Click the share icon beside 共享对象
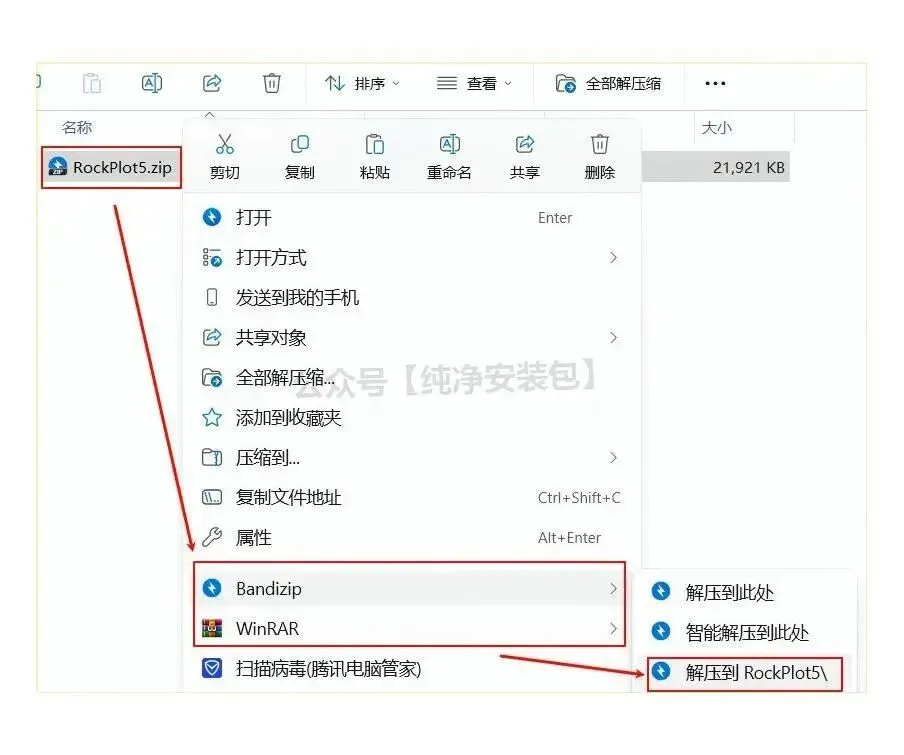This screenshot has height=755, width=904. (212, 337)
